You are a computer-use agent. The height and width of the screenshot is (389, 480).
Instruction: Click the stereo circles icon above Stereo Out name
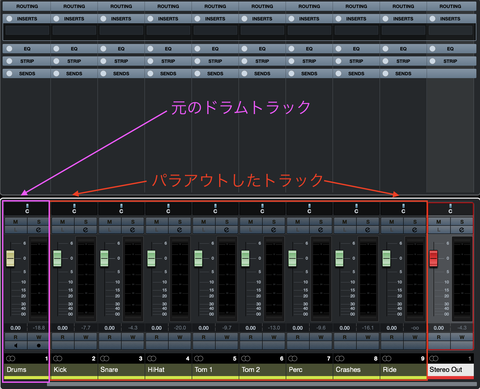click(434, 358)
